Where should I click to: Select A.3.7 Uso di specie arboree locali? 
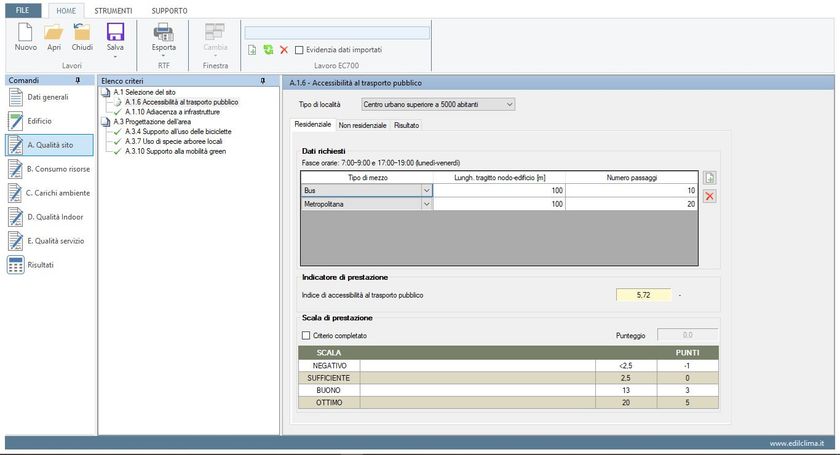pyautogui.click(x=174, y=141)
